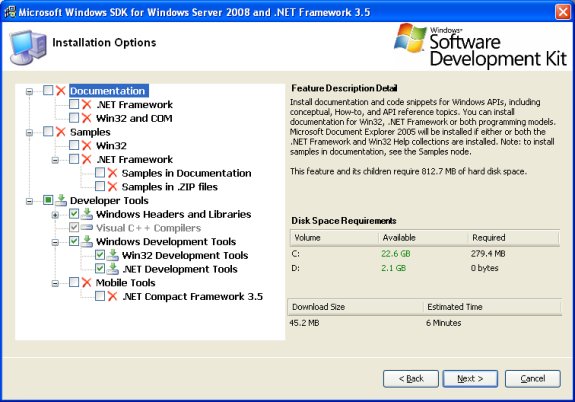The image size is (575, 402).
Task: Click the 6 Minutes estimated time value
Action: pos(443,323)
